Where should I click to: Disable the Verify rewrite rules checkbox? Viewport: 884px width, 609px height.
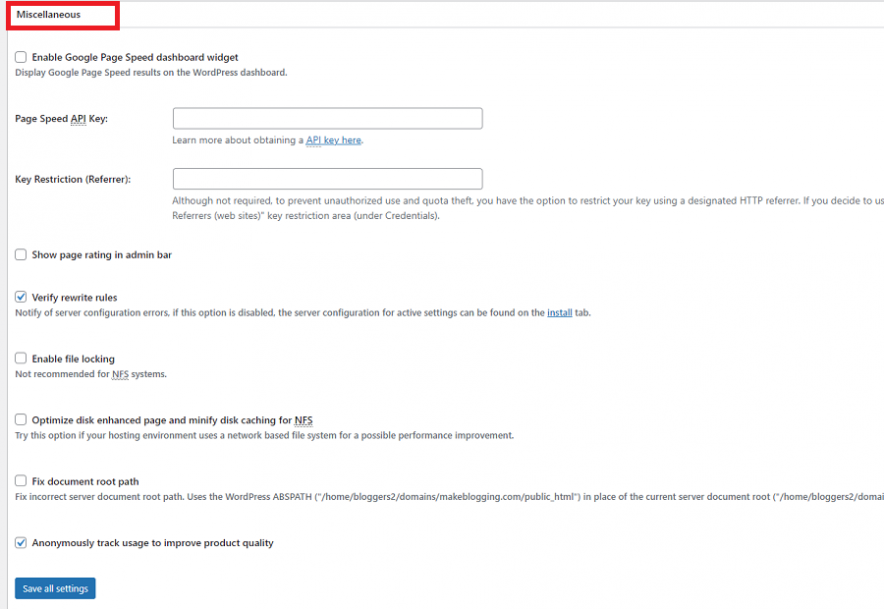[21, 297]
